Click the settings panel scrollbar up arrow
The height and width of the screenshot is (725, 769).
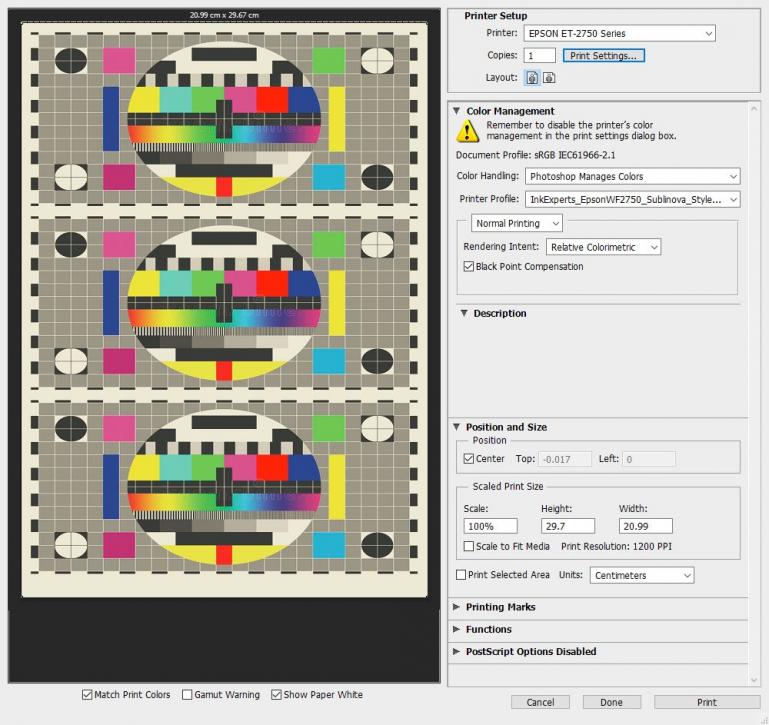pyautogui.click(x=754, y=108)
